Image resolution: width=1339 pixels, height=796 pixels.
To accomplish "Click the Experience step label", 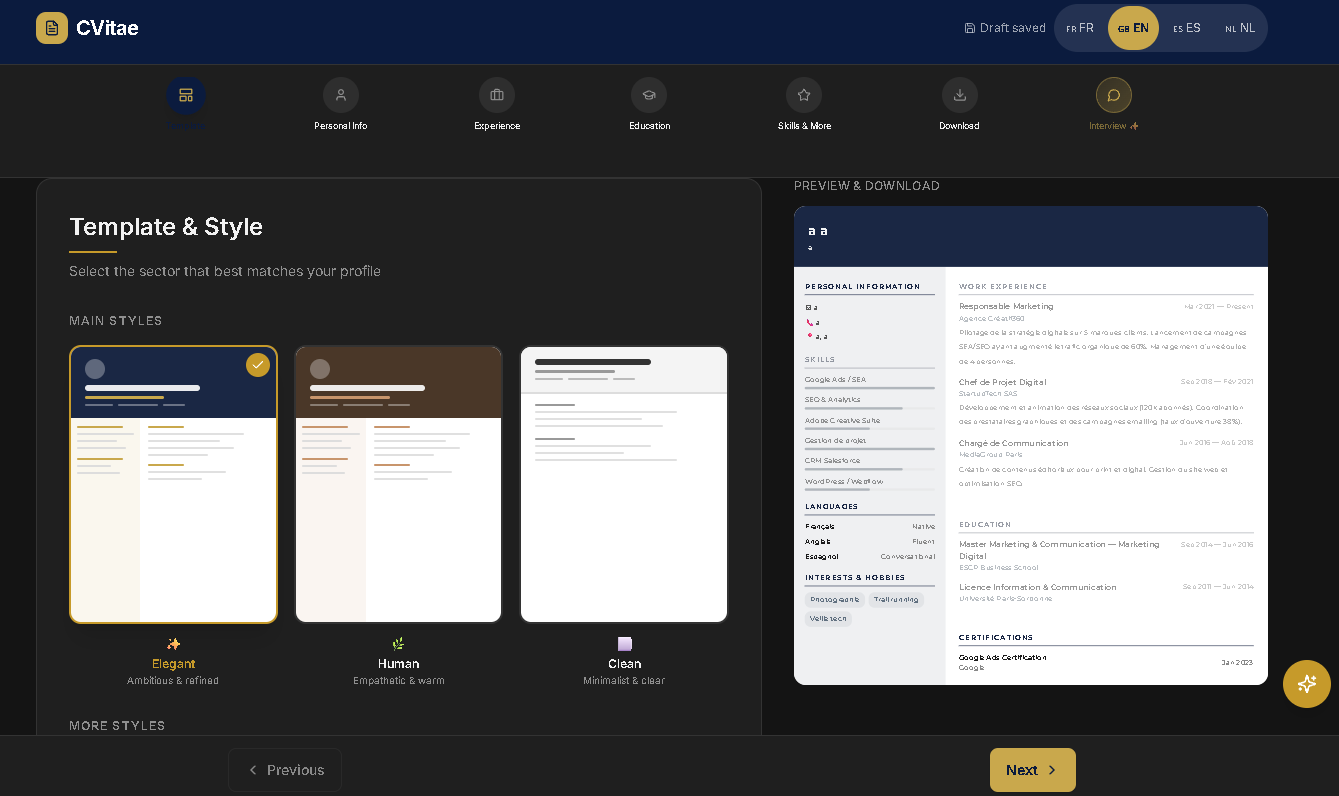I will point(497,126).
